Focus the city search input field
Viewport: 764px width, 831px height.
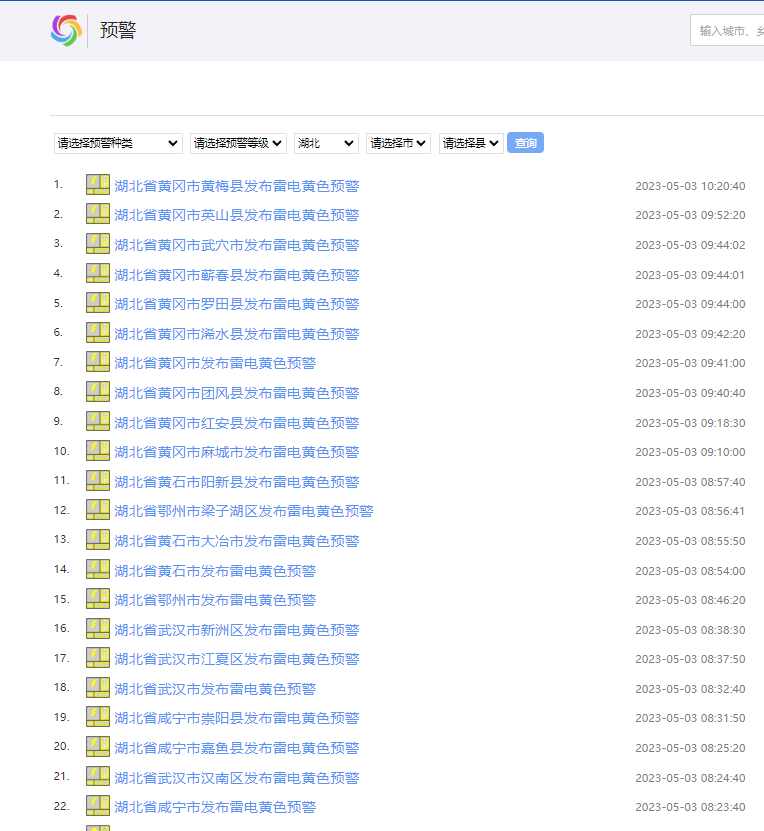pos(730,30)
